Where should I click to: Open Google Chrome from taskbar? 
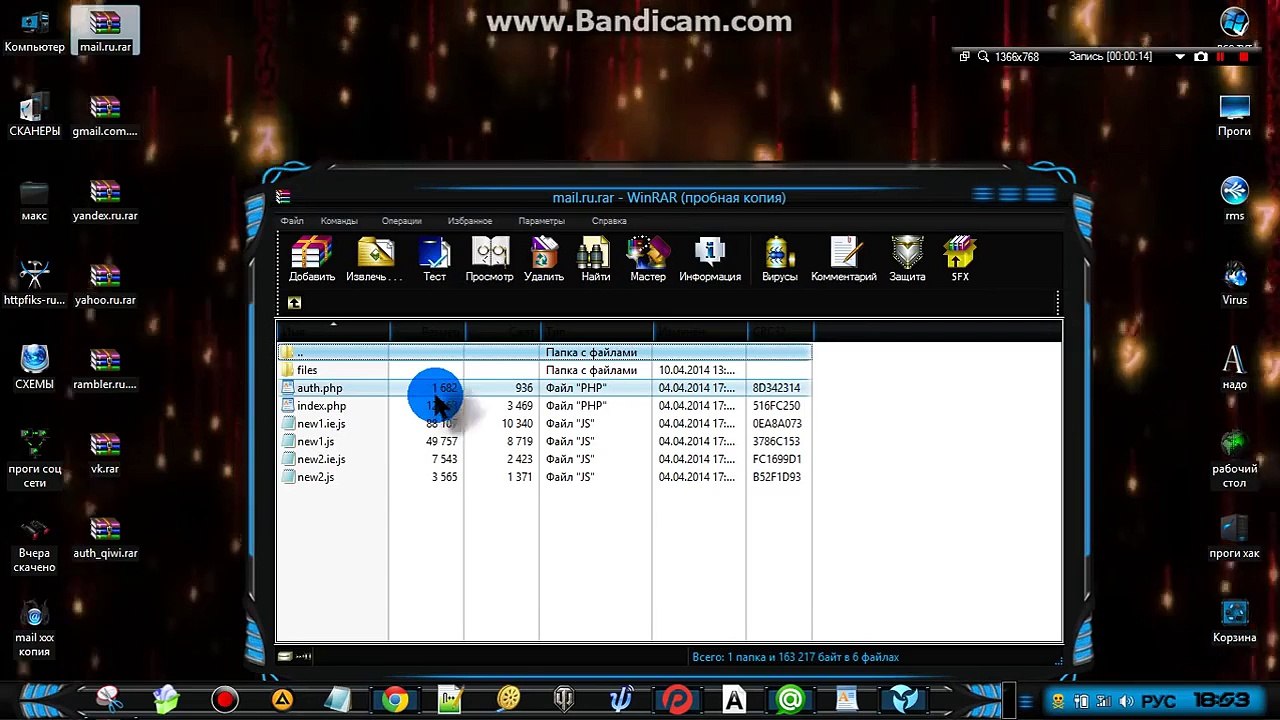pyautogui.click(x=395, y=699)
